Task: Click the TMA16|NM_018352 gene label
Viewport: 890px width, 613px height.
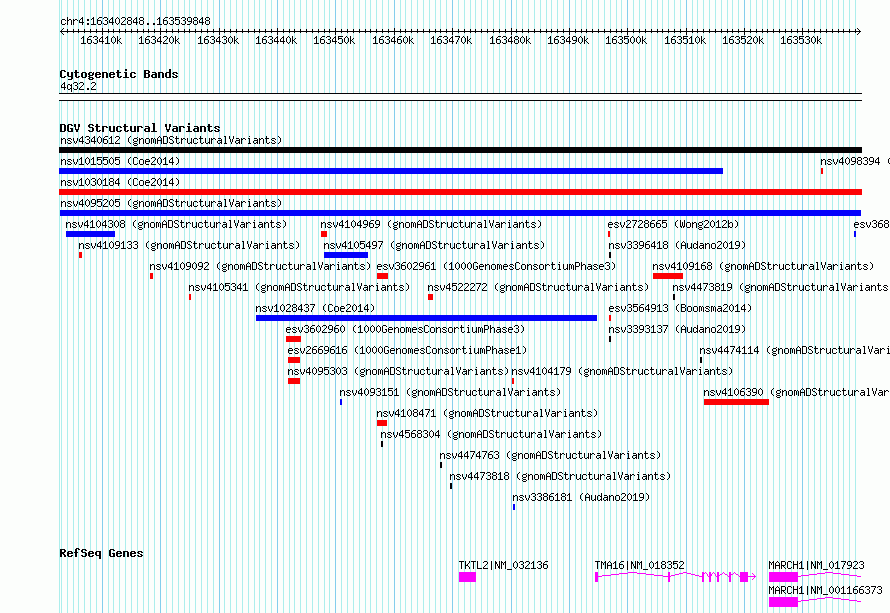Action: point(640,565)
